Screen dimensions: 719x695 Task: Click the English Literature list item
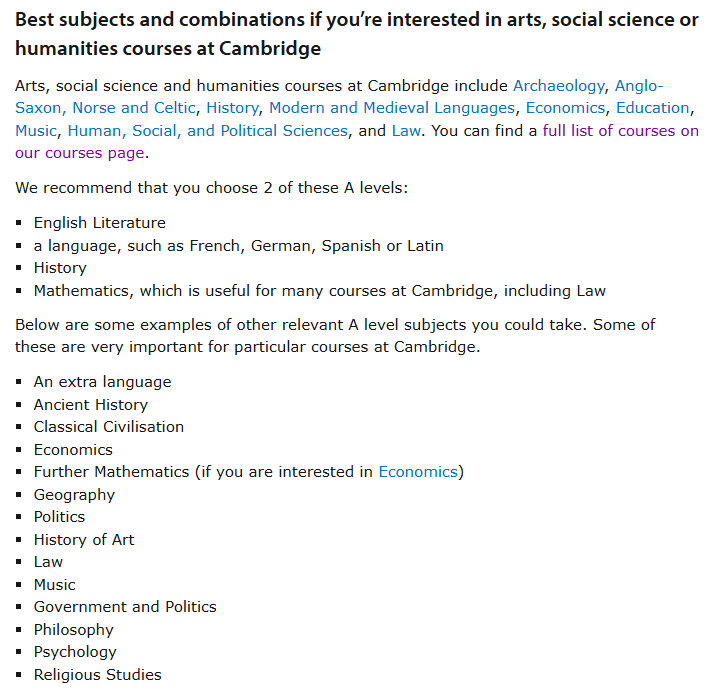pyautogui.click(x=100, y=223)
